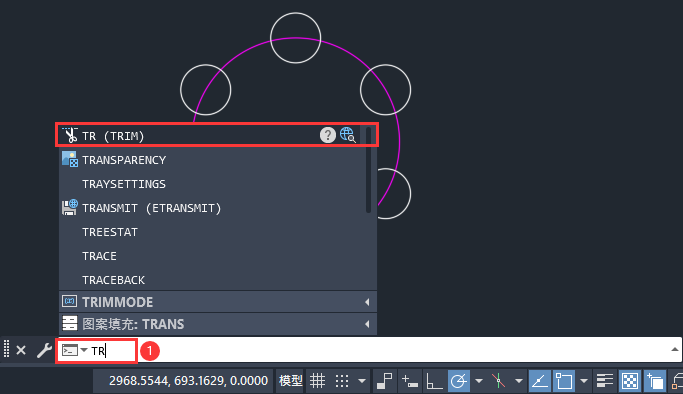683x394 pixels.
Task: Toggle selection cycling in status bar
Action: coord(654,381)
